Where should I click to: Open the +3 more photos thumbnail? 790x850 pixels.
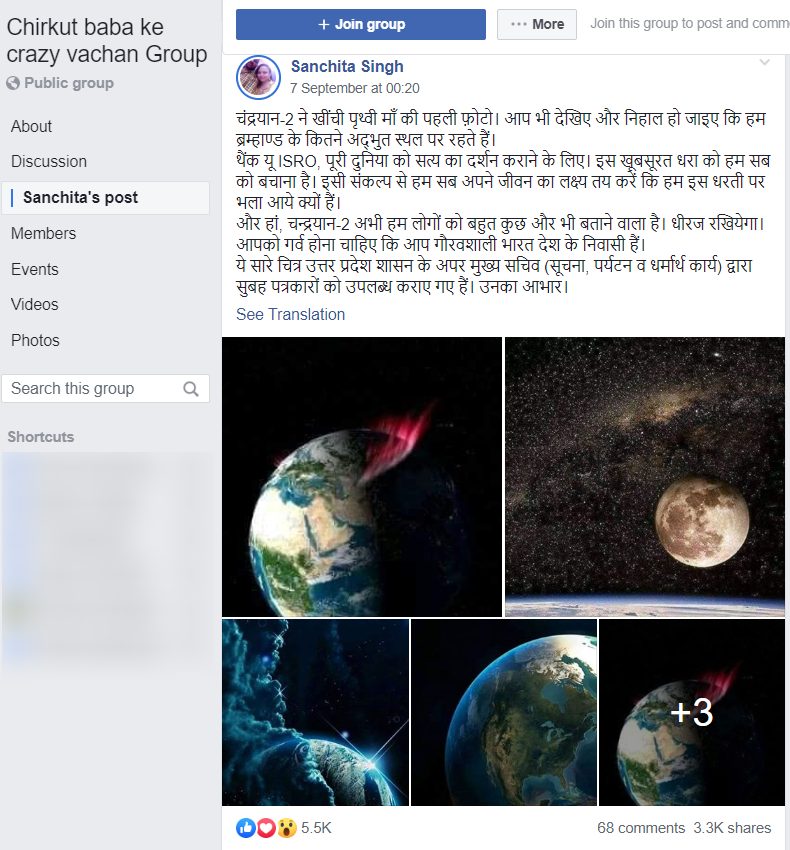692,712
